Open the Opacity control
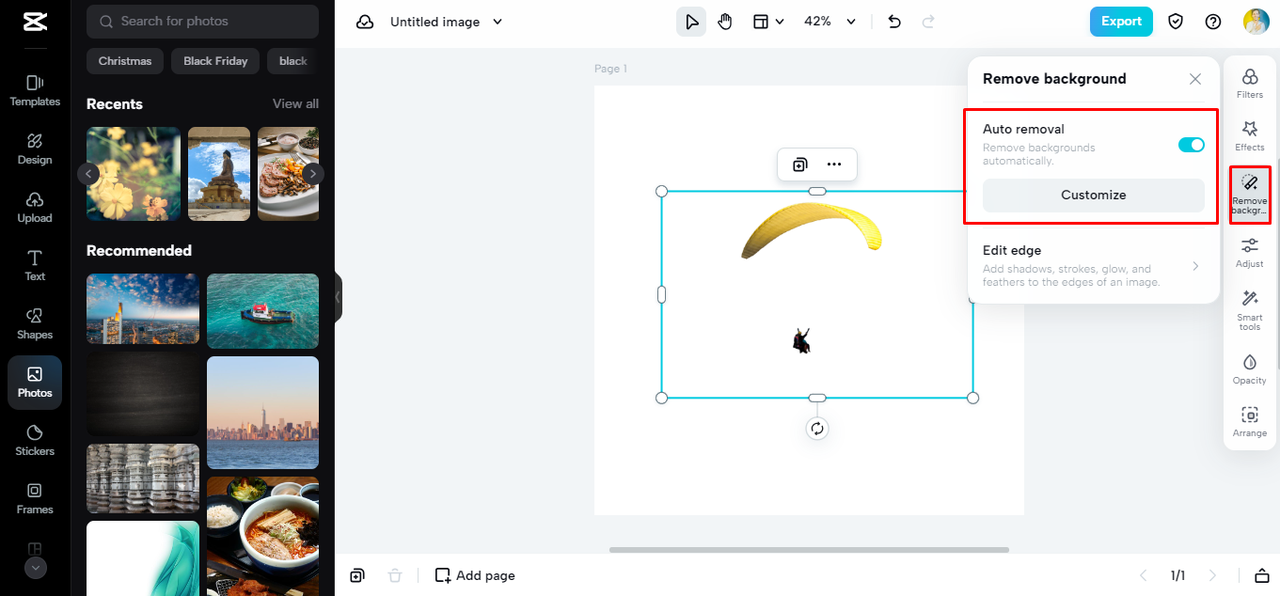This screenshot has height=596, width=1280. point(1249,368)
